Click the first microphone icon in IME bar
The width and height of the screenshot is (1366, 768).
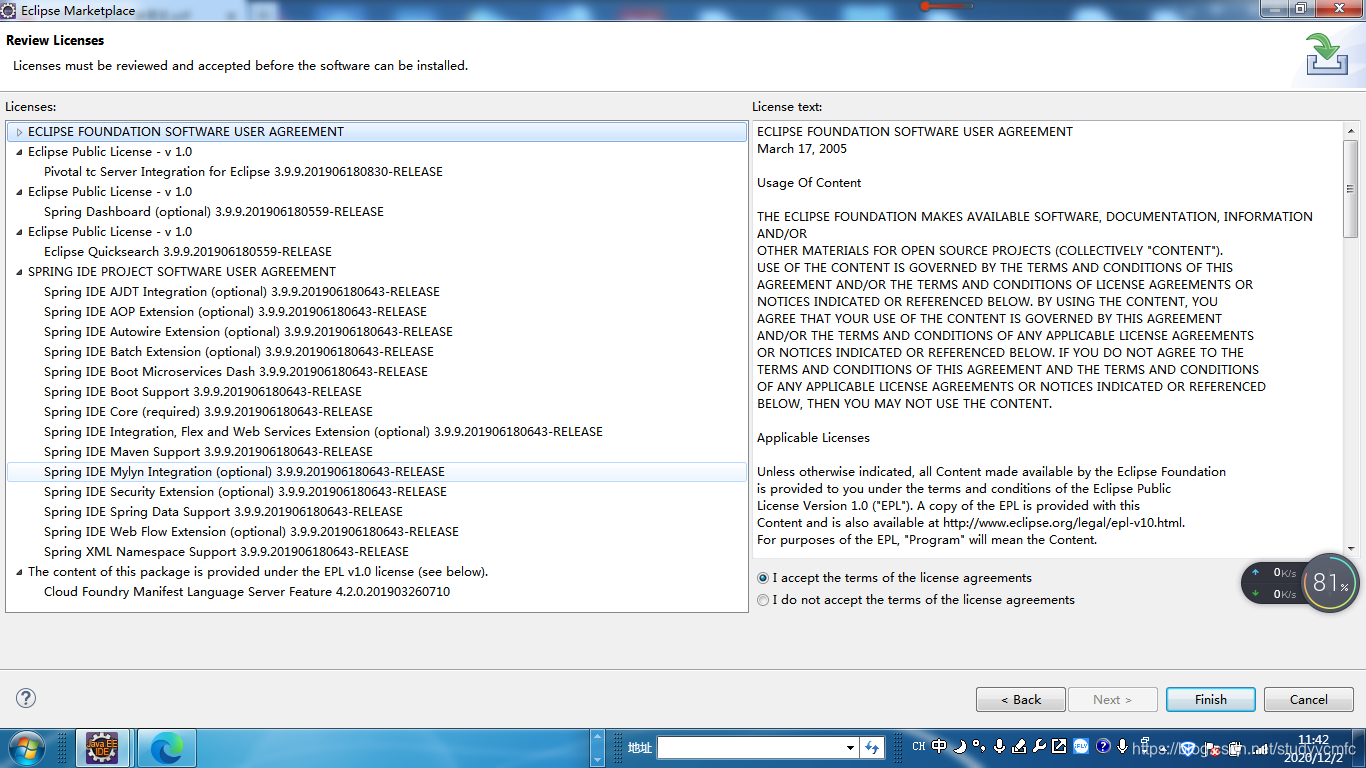click(998, 746)
